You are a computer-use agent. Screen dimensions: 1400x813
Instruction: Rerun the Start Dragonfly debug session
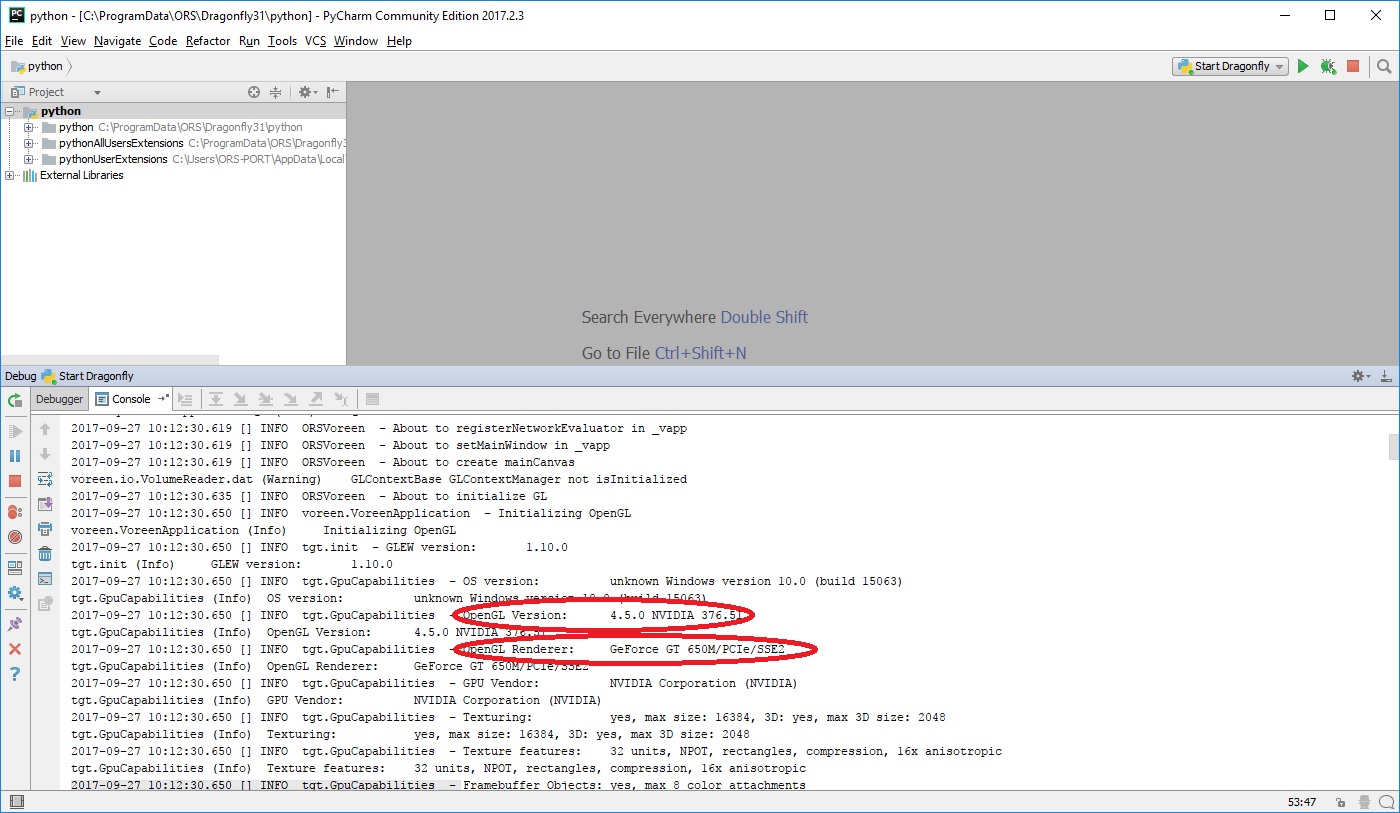point(13,399)
